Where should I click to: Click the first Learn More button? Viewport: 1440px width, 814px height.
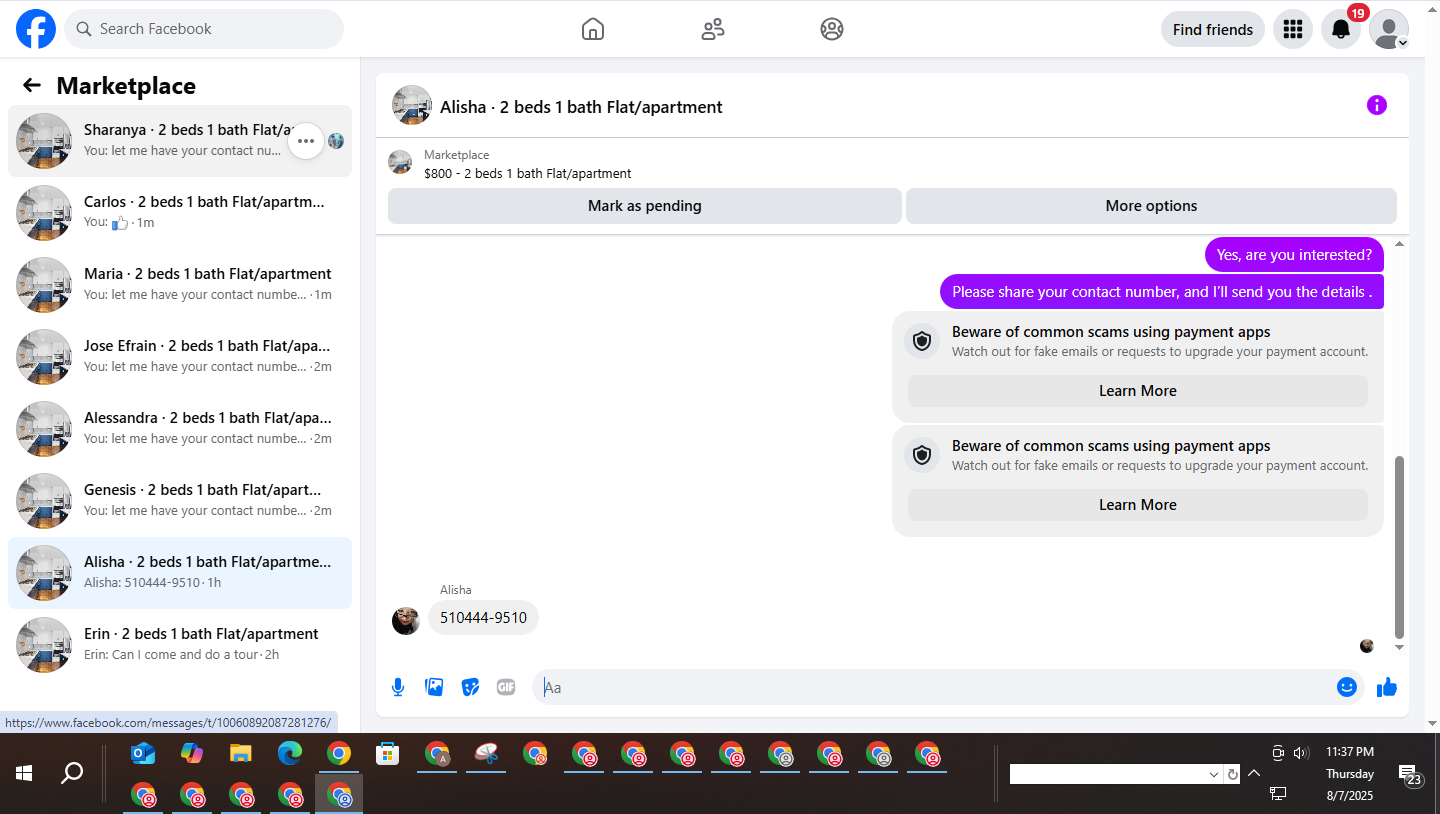[1138, 391]
